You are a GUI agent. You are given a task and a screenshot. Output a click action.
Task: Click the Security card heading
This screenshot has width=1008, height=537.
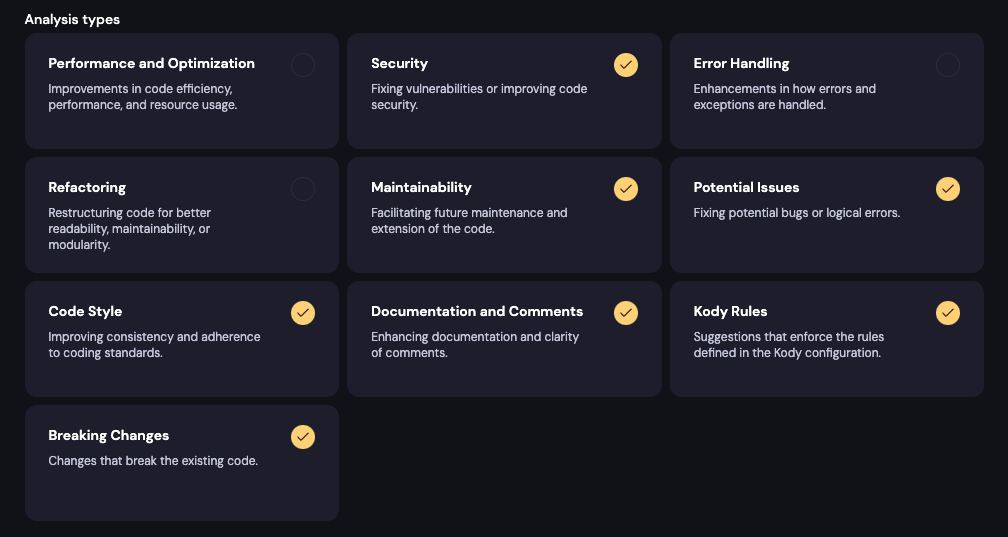399,63
